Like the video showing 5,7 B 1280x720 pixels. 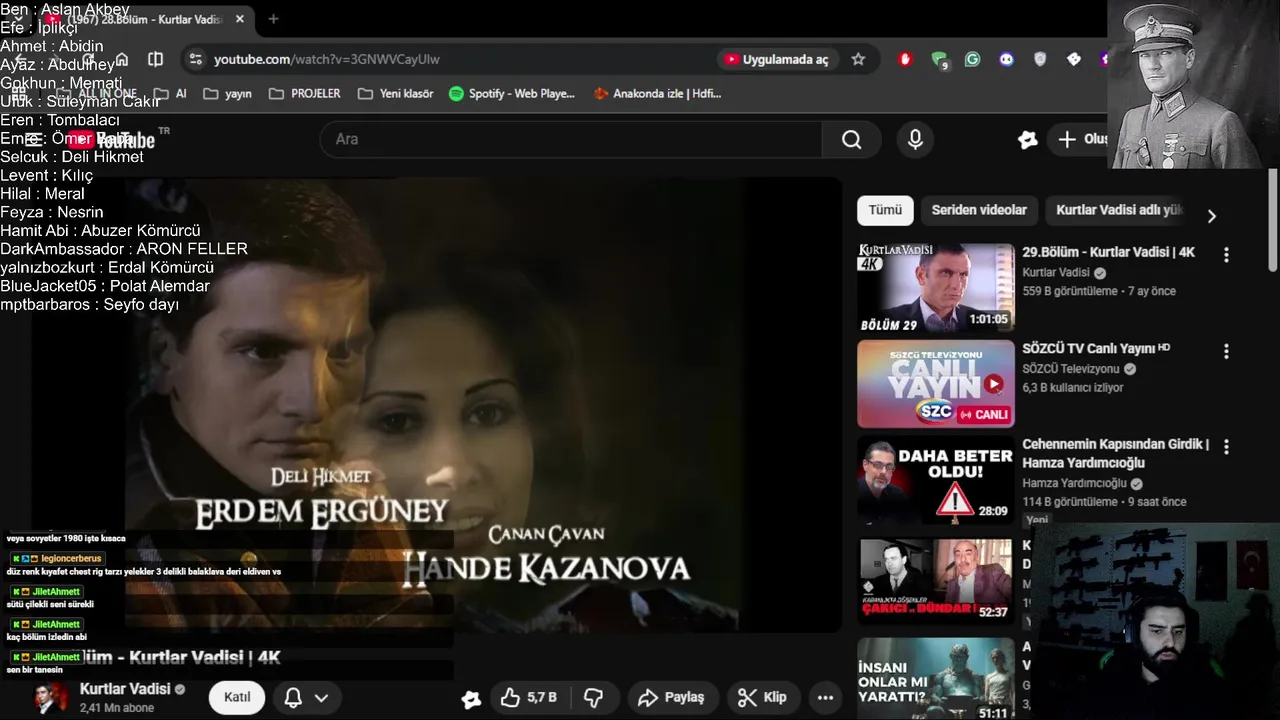(529, 697)
